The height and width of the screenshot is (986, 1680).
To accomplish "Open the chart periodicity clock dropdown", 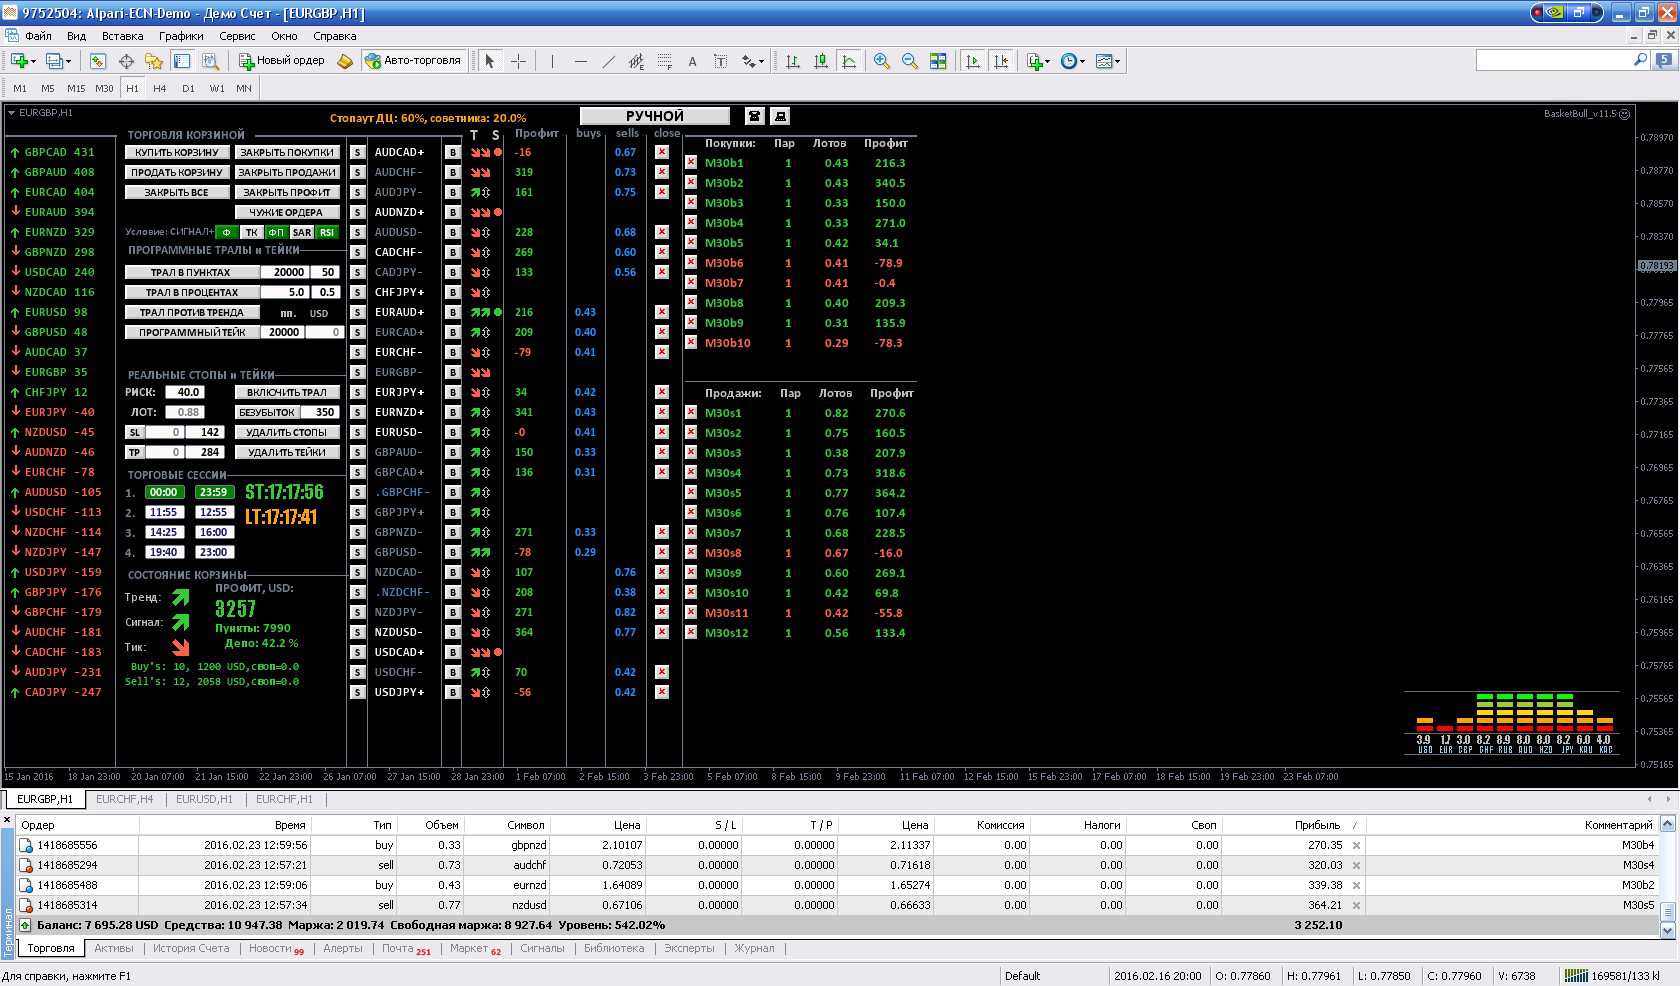I will tap(1074, 61).
